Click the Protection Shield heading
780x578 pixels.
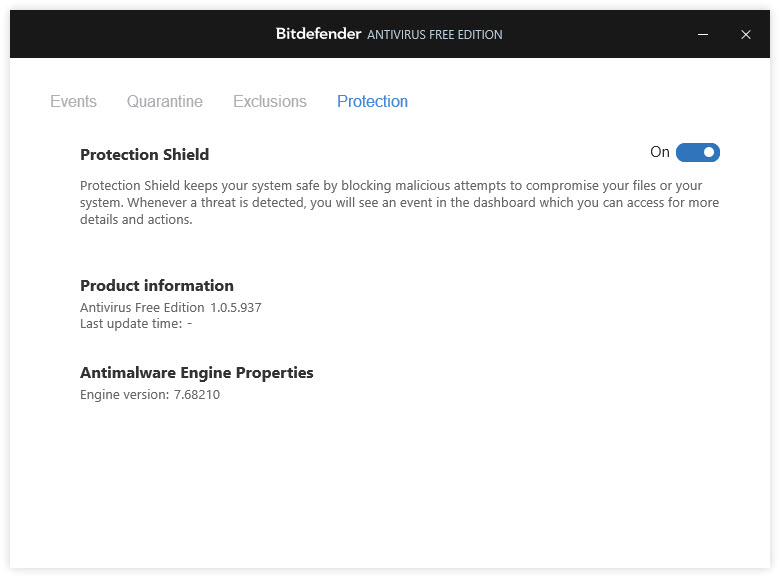(x=144, y=154)
